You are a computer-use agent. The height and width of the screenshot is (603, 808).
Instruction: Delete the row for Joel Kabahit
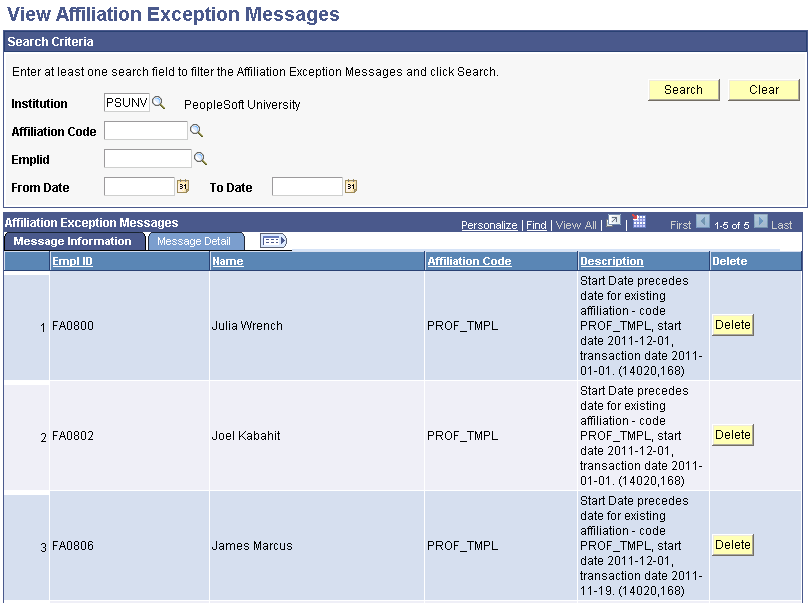click(x=732, y=434)
